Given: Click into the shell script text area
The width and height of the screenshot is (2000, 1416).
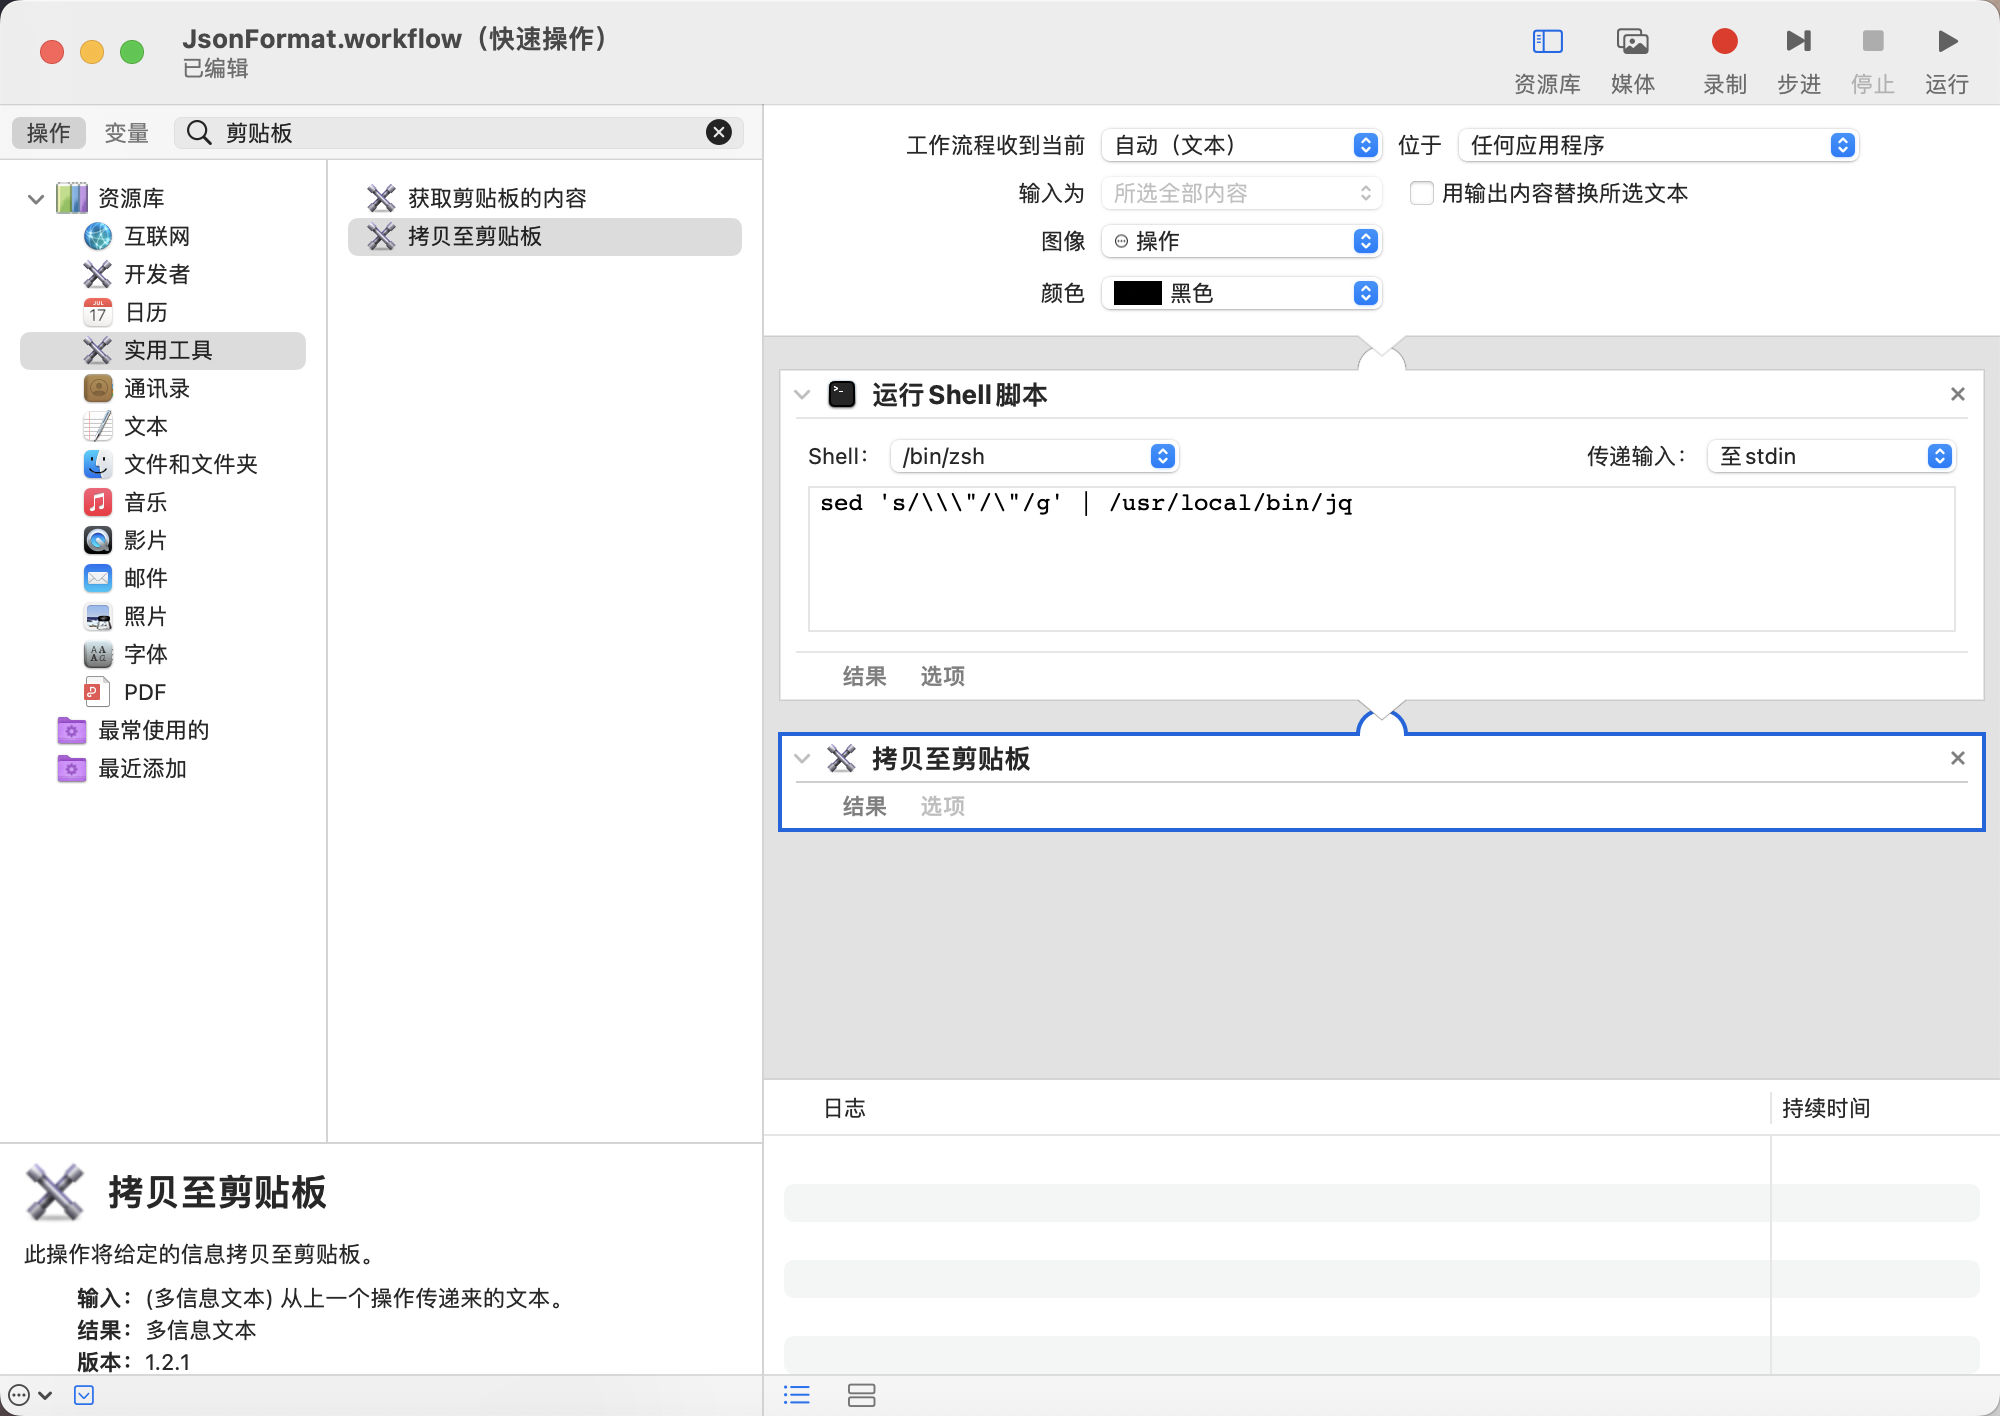Looking at the screenshot, I should pyautogui.click(x=1381, y=559).
